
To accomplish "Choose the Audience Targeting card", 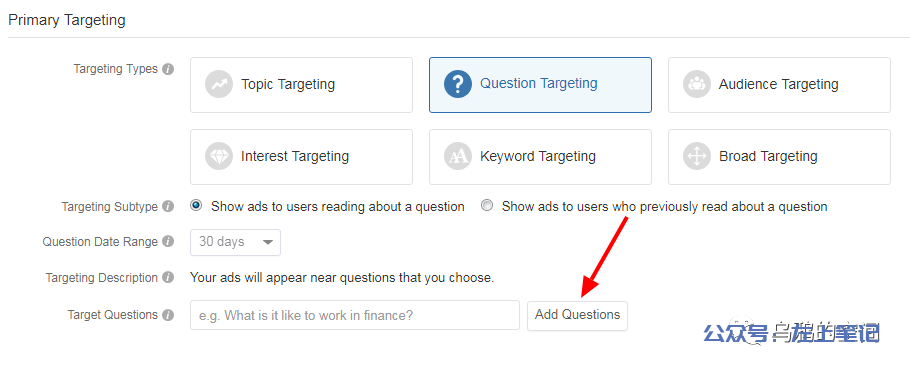I will click(x=779, y=85).
